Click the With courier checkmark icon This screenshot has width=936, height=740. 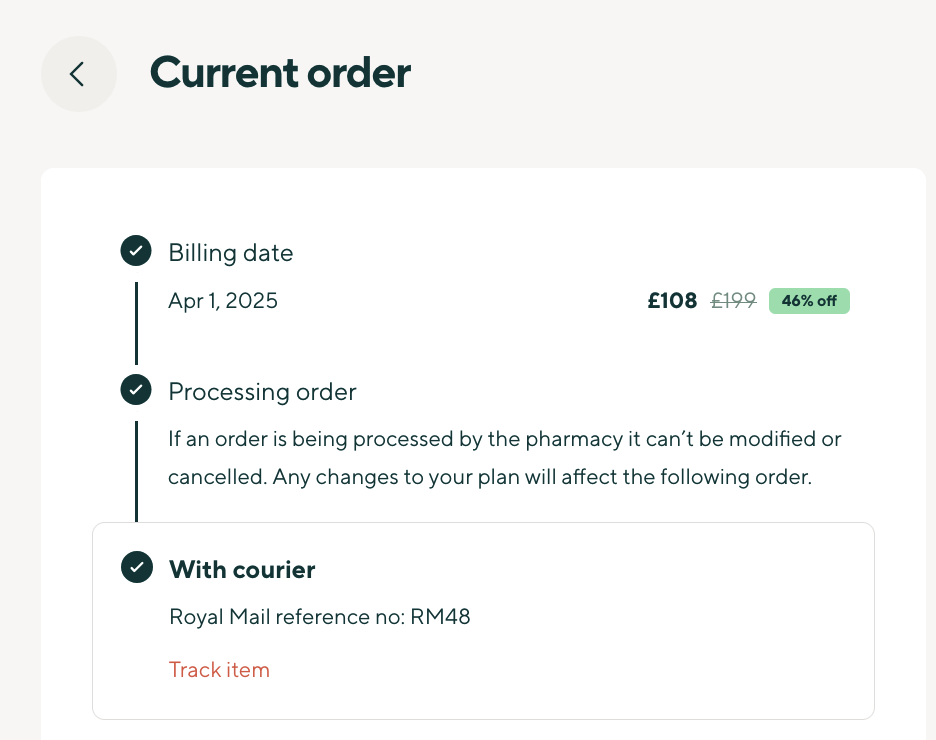pos(136,568)
